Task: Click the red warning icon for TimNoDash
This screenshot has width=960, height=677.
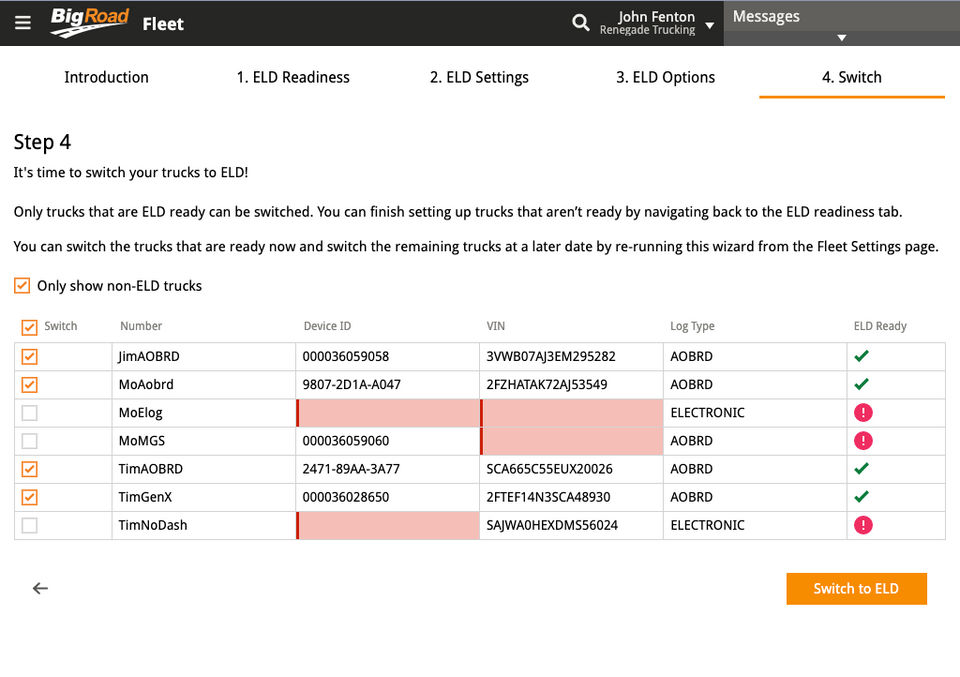Action: 862,525
